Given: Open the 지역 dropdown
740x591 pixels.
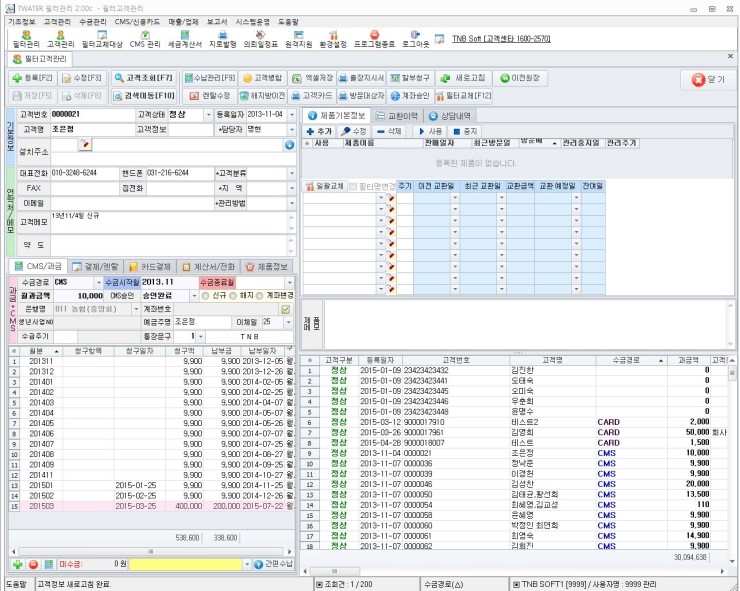Looking at the screenshot, I should click(x=292, y=188).
